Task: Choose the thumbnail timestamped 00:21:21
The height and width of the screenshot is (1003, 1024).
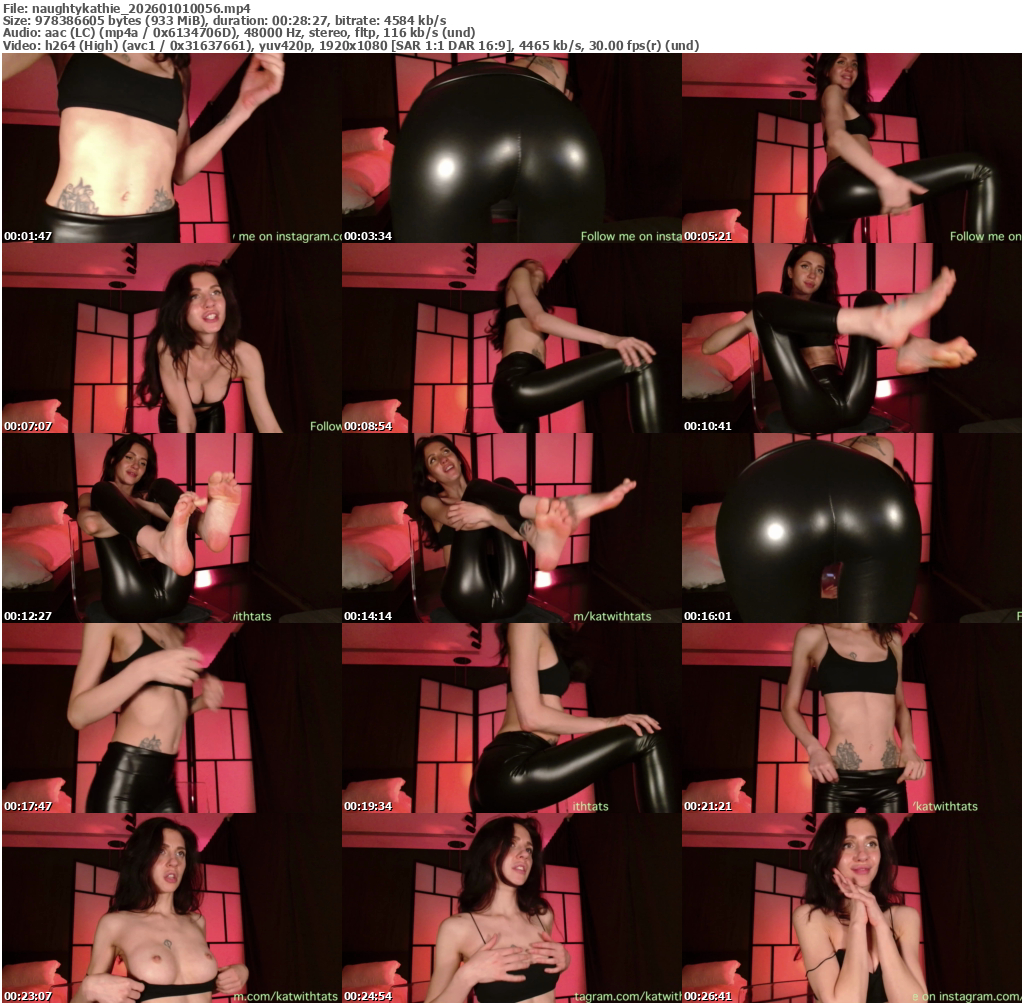Action: tap(851, 718)
